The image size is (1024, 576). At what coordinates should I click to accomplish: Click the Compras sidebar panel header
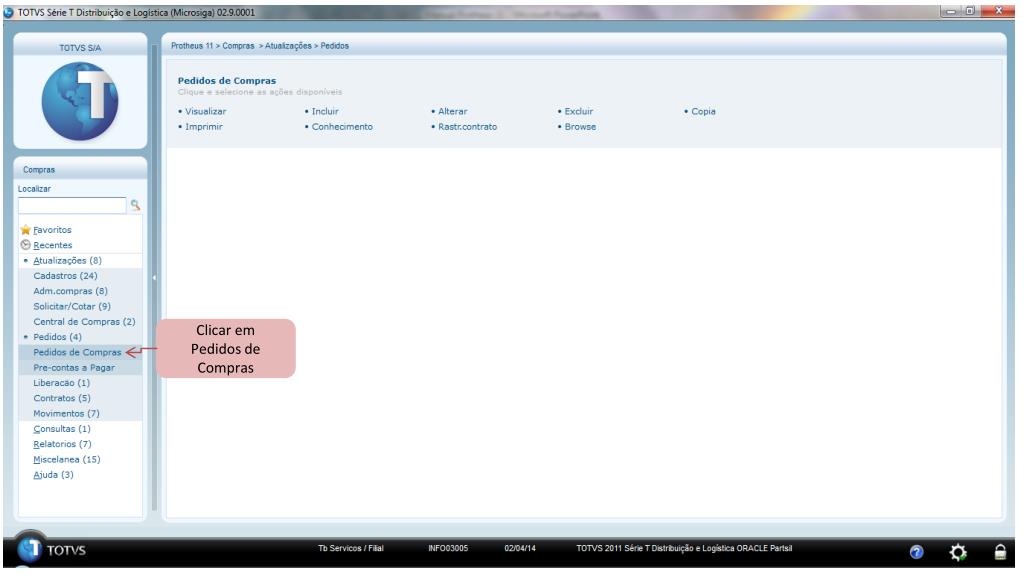[80, 169]
